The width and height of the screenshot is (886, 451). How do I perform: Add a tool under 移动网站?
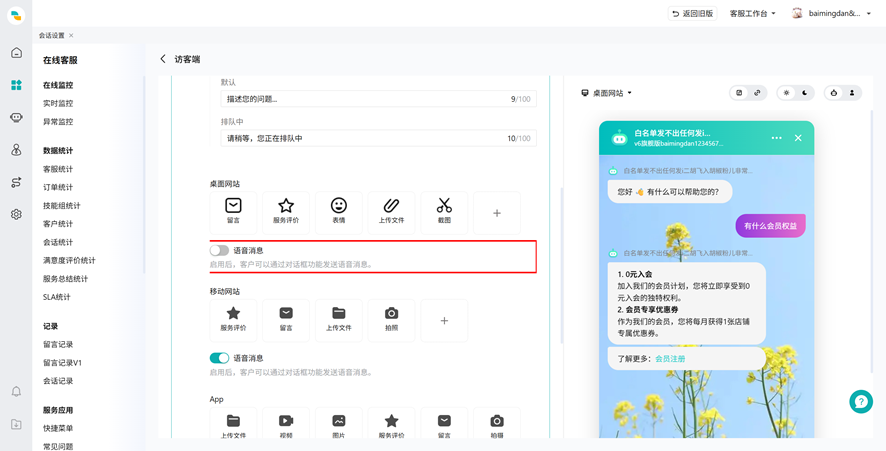coord(444,320)
